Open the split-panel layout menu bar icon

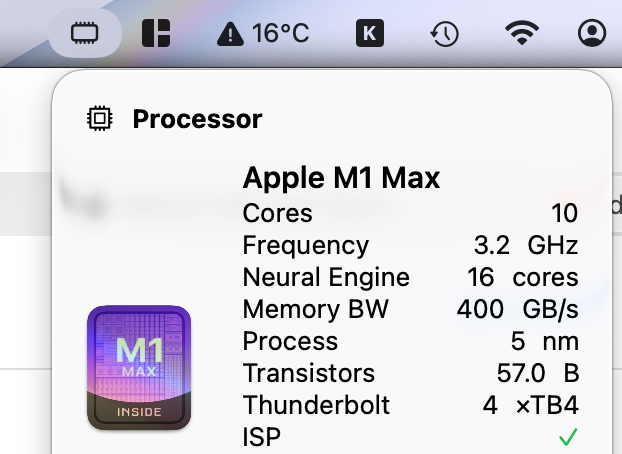(x=156, y=33)
